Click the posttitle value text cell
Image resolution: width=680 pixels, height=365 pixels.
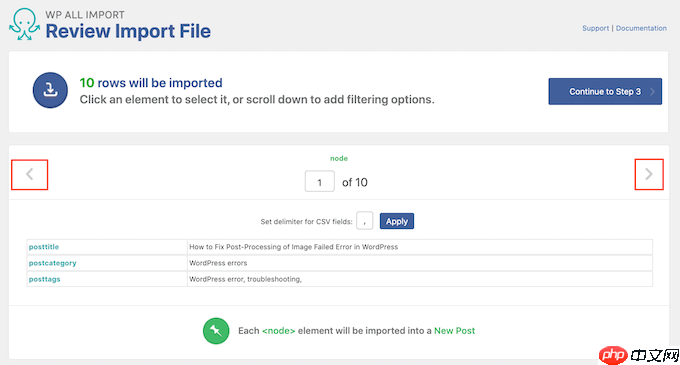click(x=420, y=247)
